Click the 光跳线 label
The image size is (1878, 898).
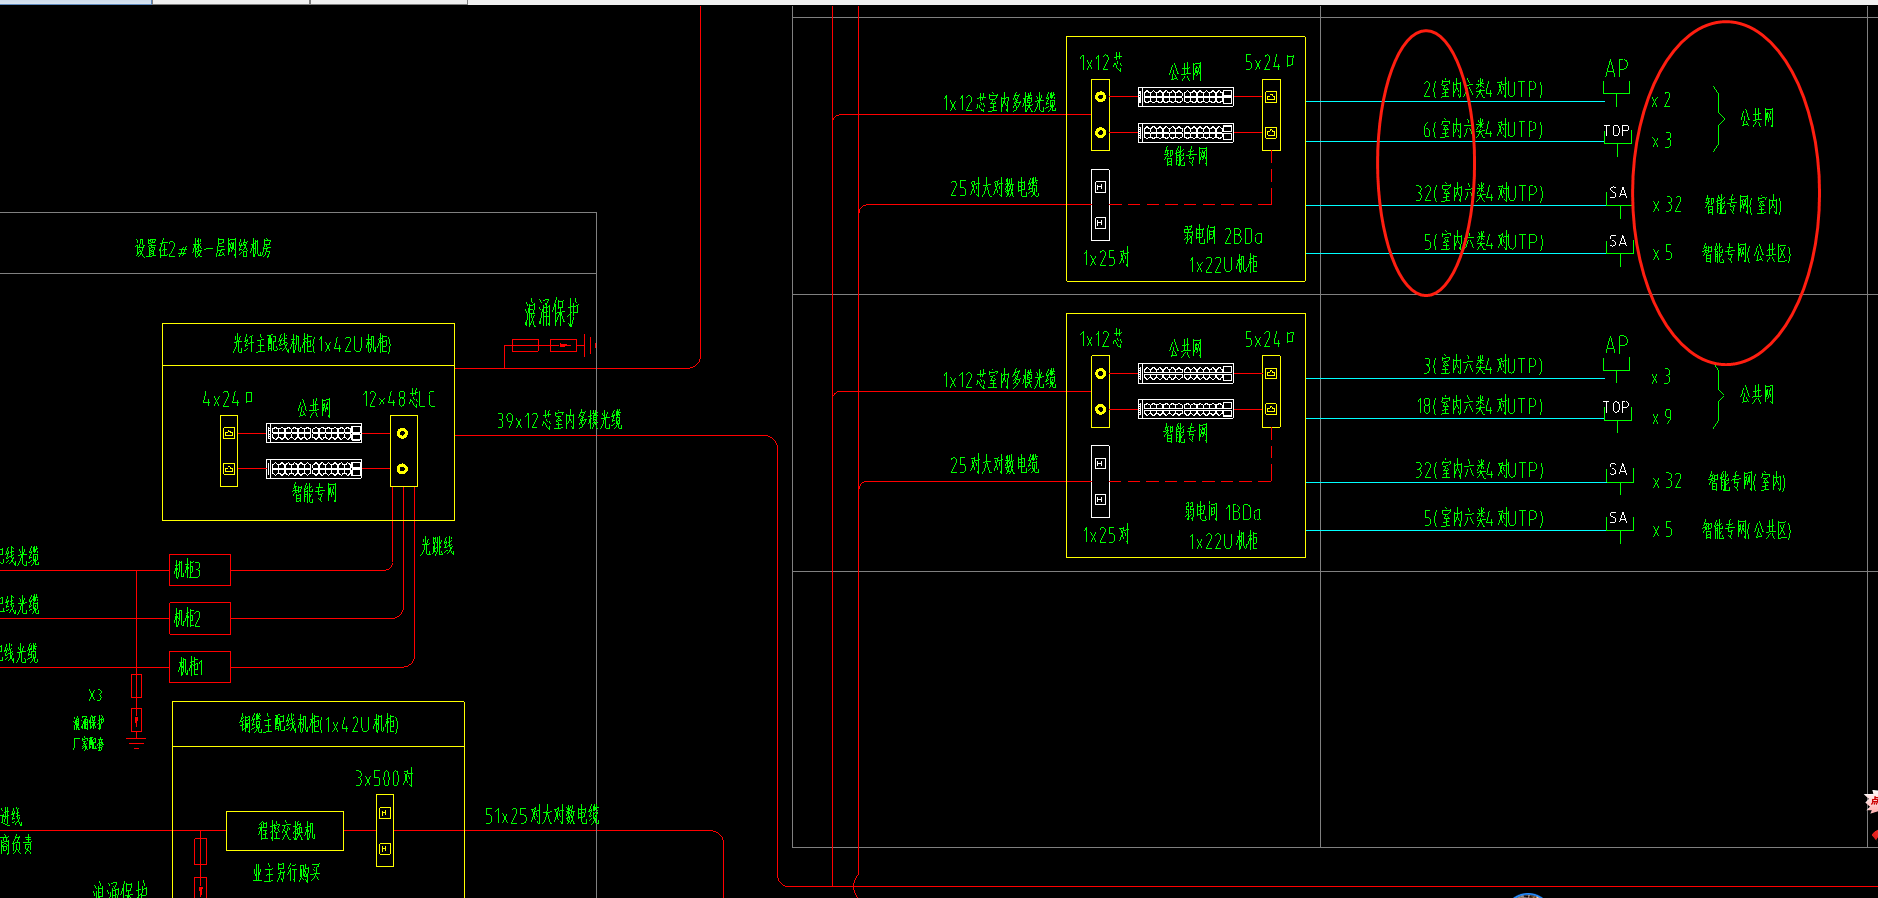point(437,546)
